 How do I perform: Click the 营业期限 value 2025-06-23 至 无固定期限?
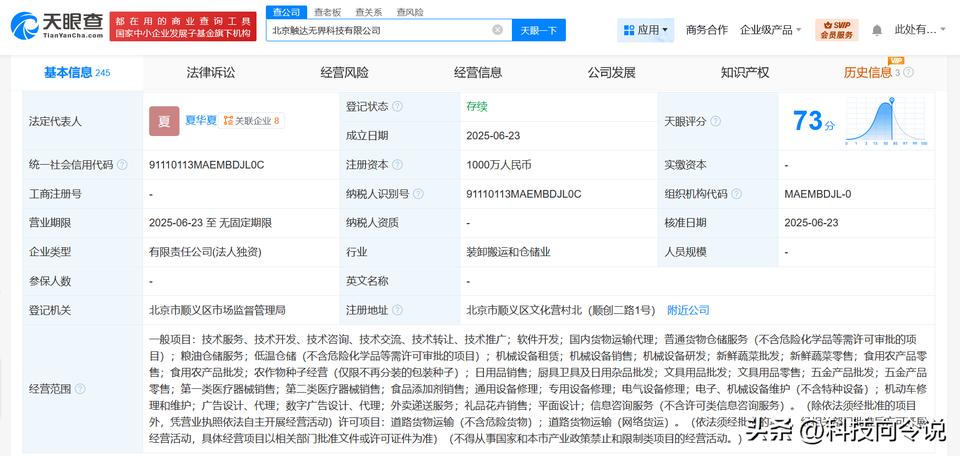point(210,223)
